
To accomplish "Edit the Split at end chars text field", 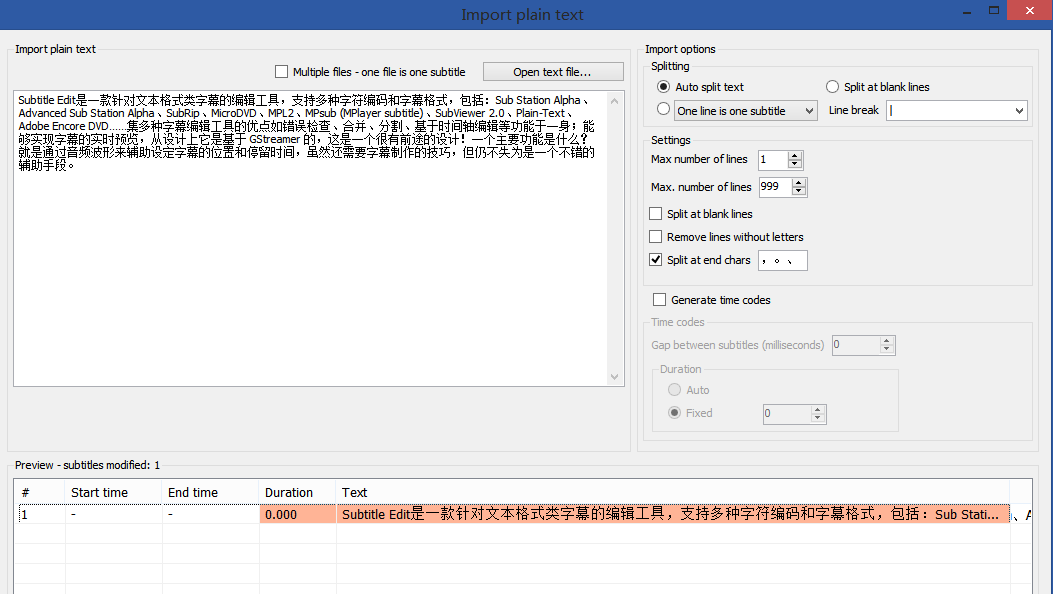I will (x=782, y=260).
